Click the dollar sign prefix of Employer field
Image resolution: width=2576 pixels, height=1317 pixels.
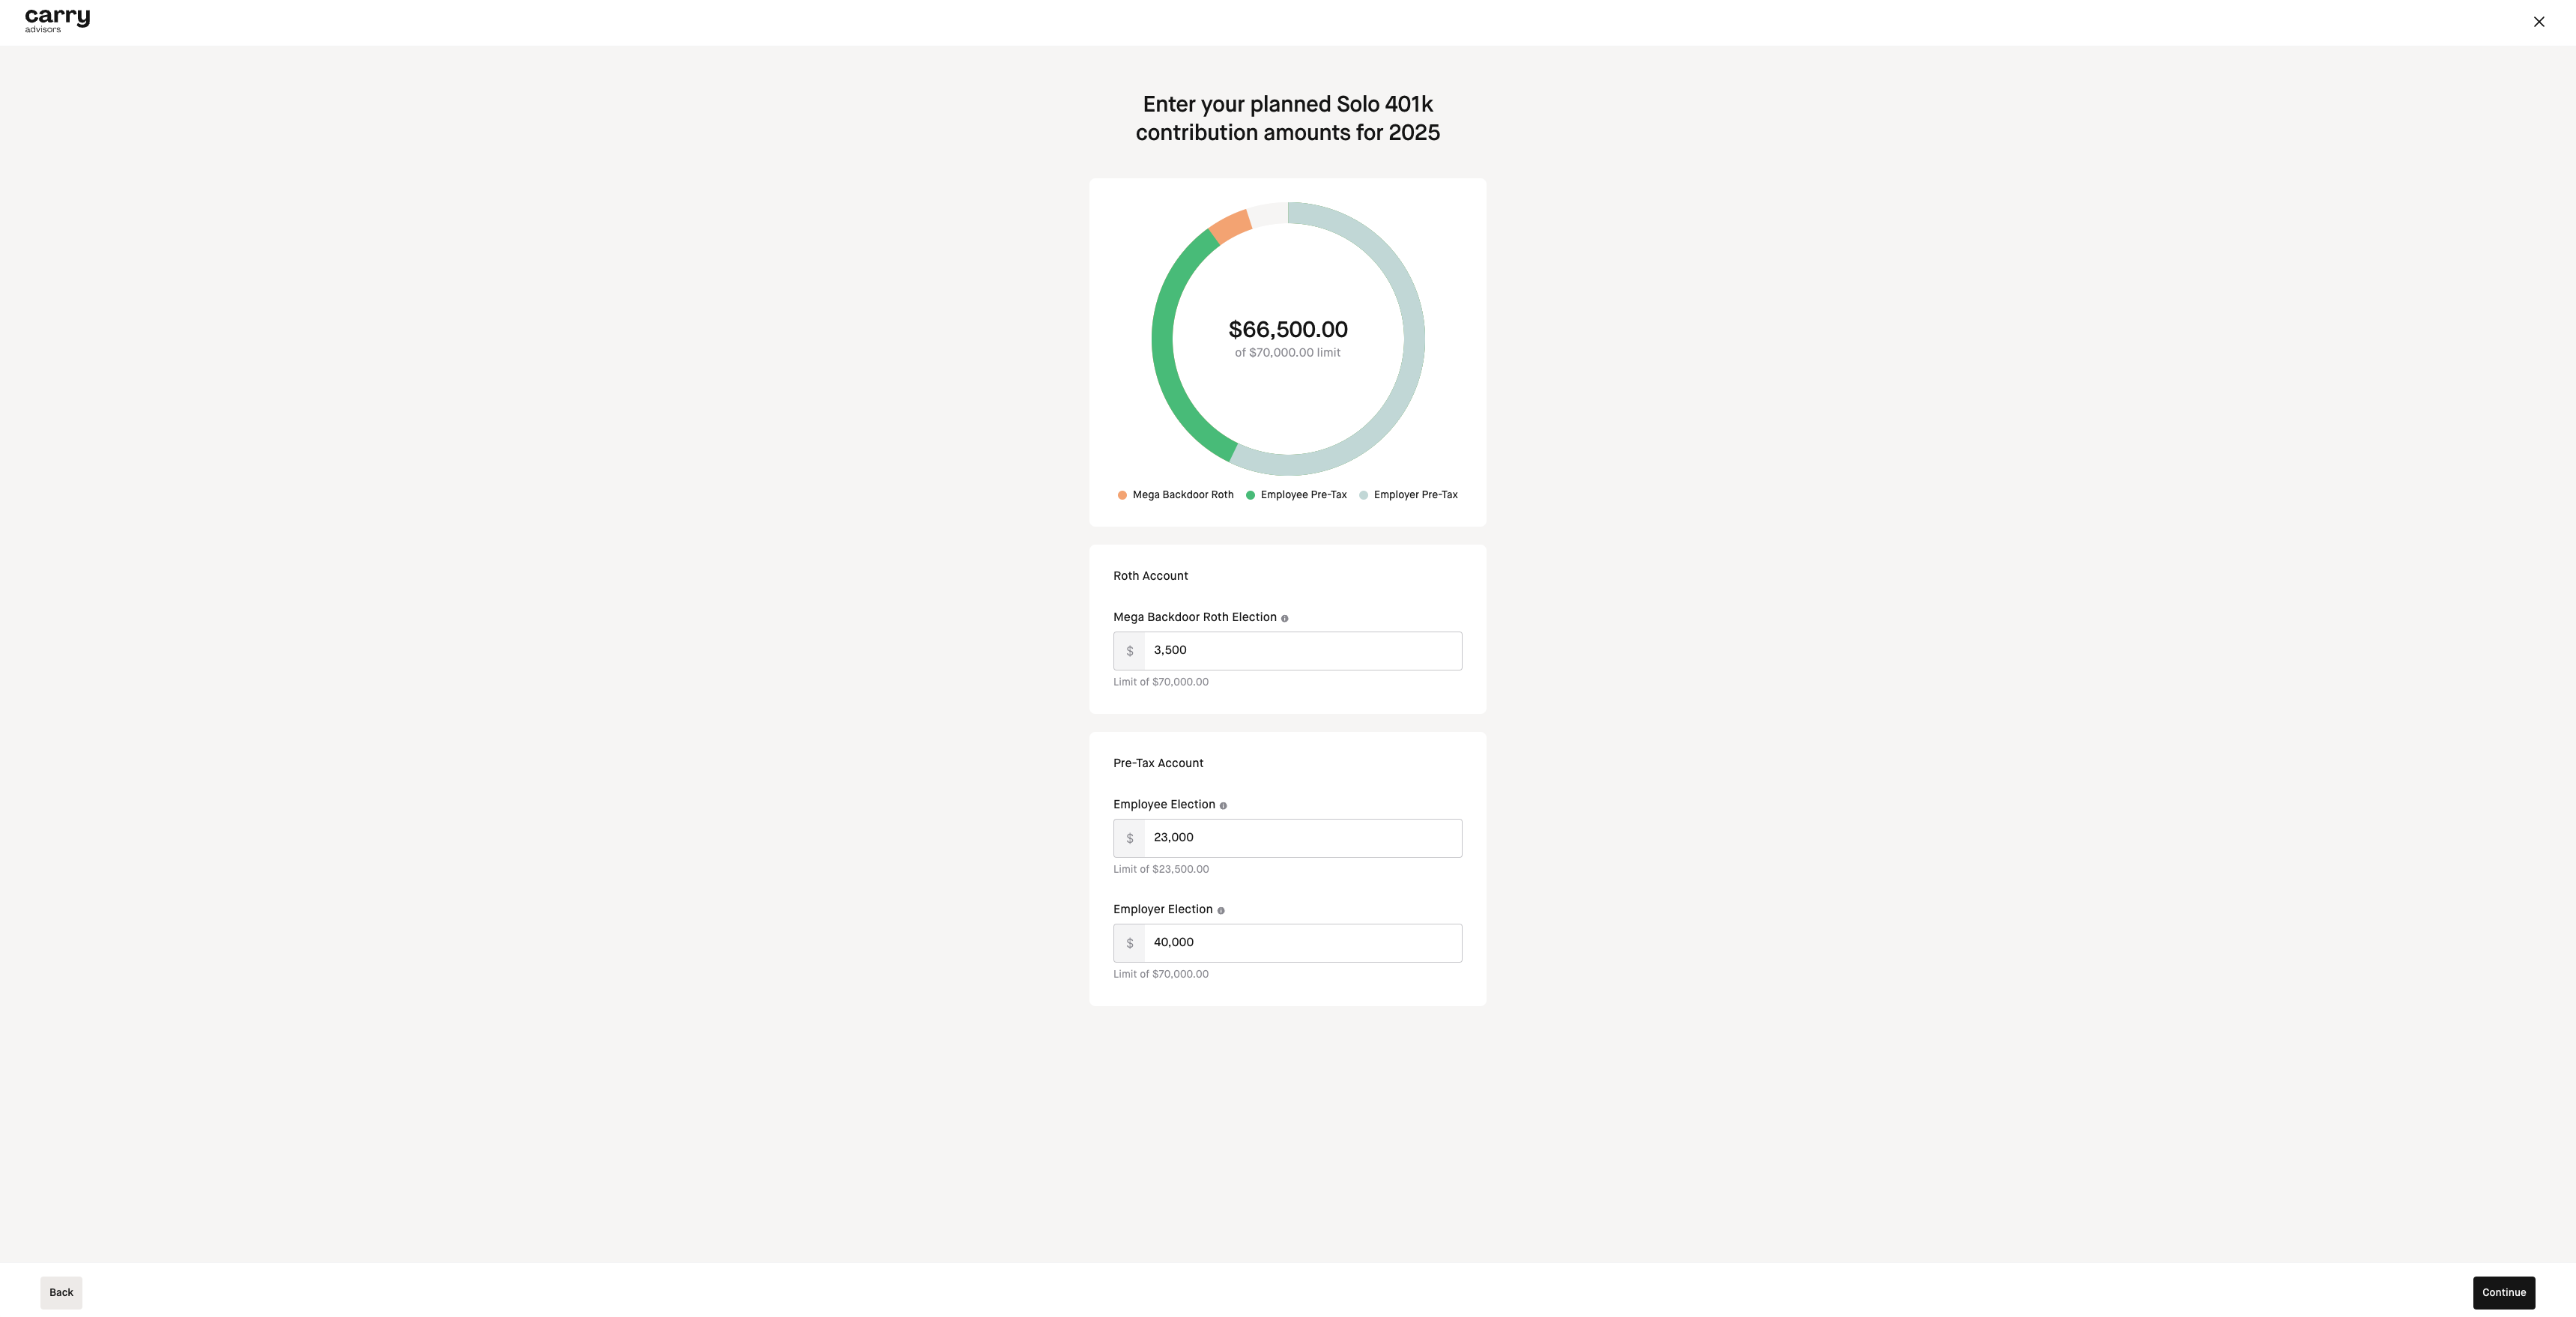(1129, 943)
